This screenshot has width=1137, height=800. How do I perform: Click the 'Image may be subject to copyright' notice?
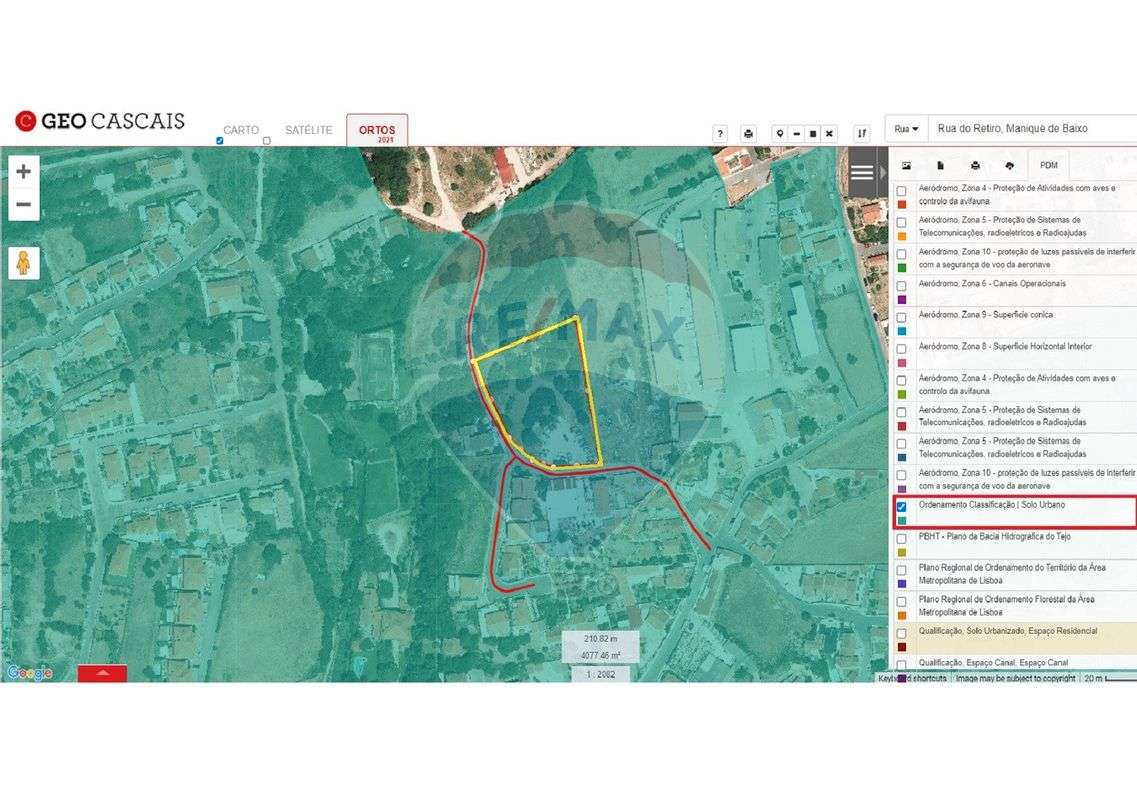pyautogui.click(x=1015, y=678)
